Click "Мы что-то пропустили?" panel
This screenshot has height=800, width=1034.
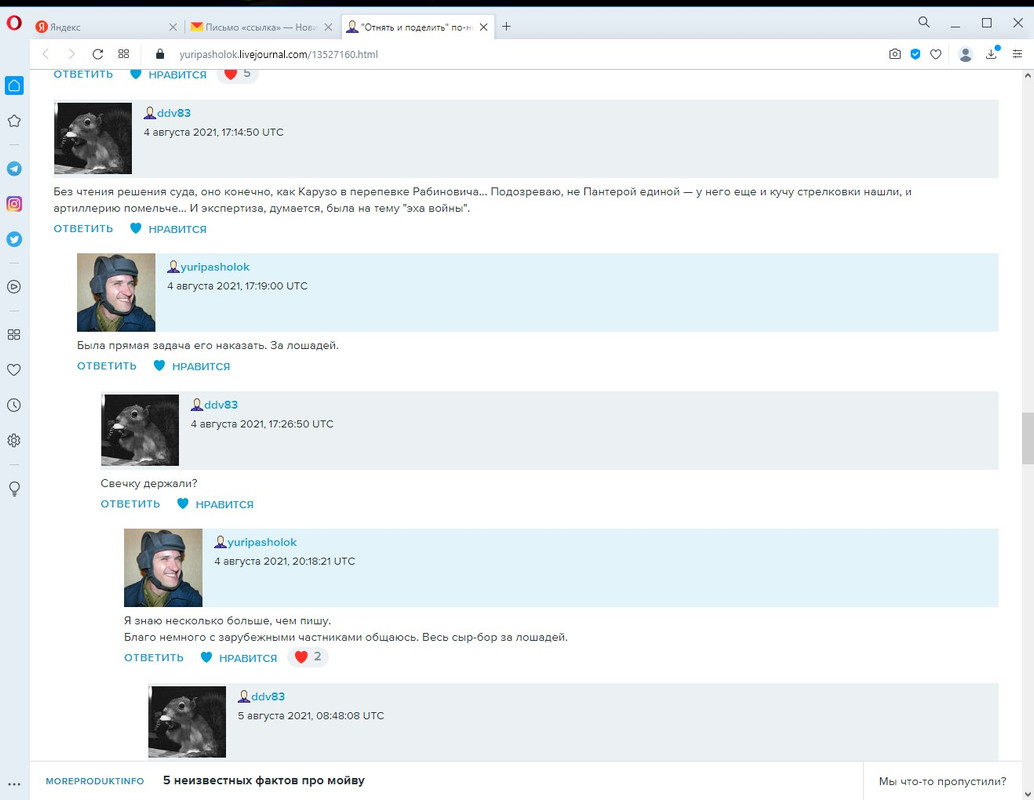point(942,782)
